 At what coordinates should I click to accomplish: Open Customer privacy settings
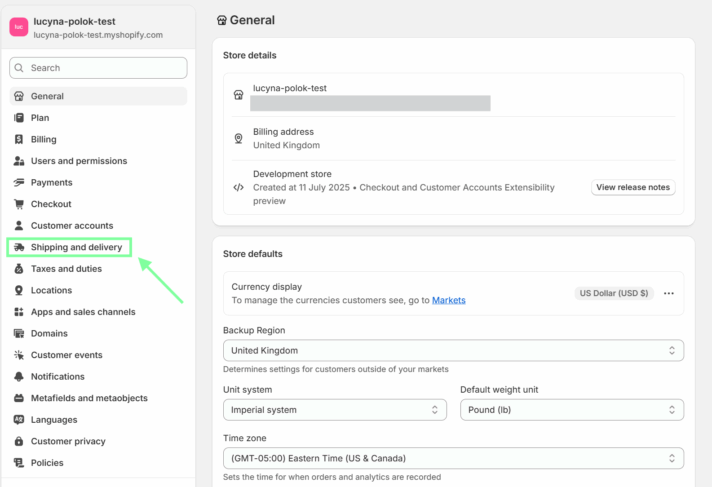[68, 441]
